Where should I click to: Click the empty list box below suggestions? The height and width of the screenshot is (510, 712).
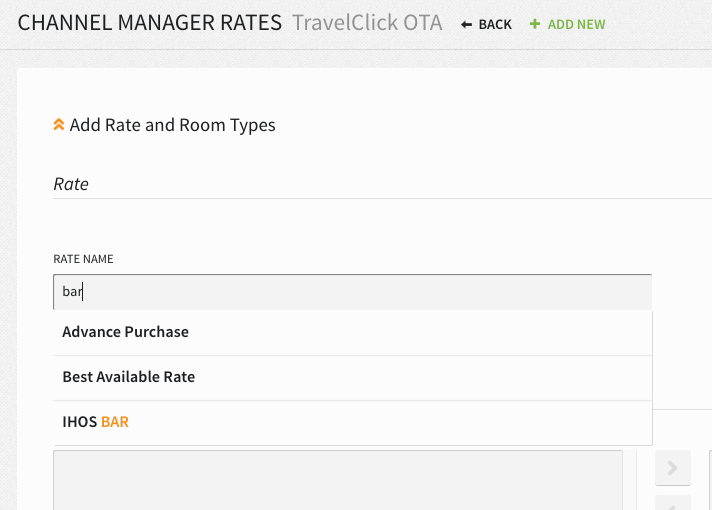pos(338,480)
